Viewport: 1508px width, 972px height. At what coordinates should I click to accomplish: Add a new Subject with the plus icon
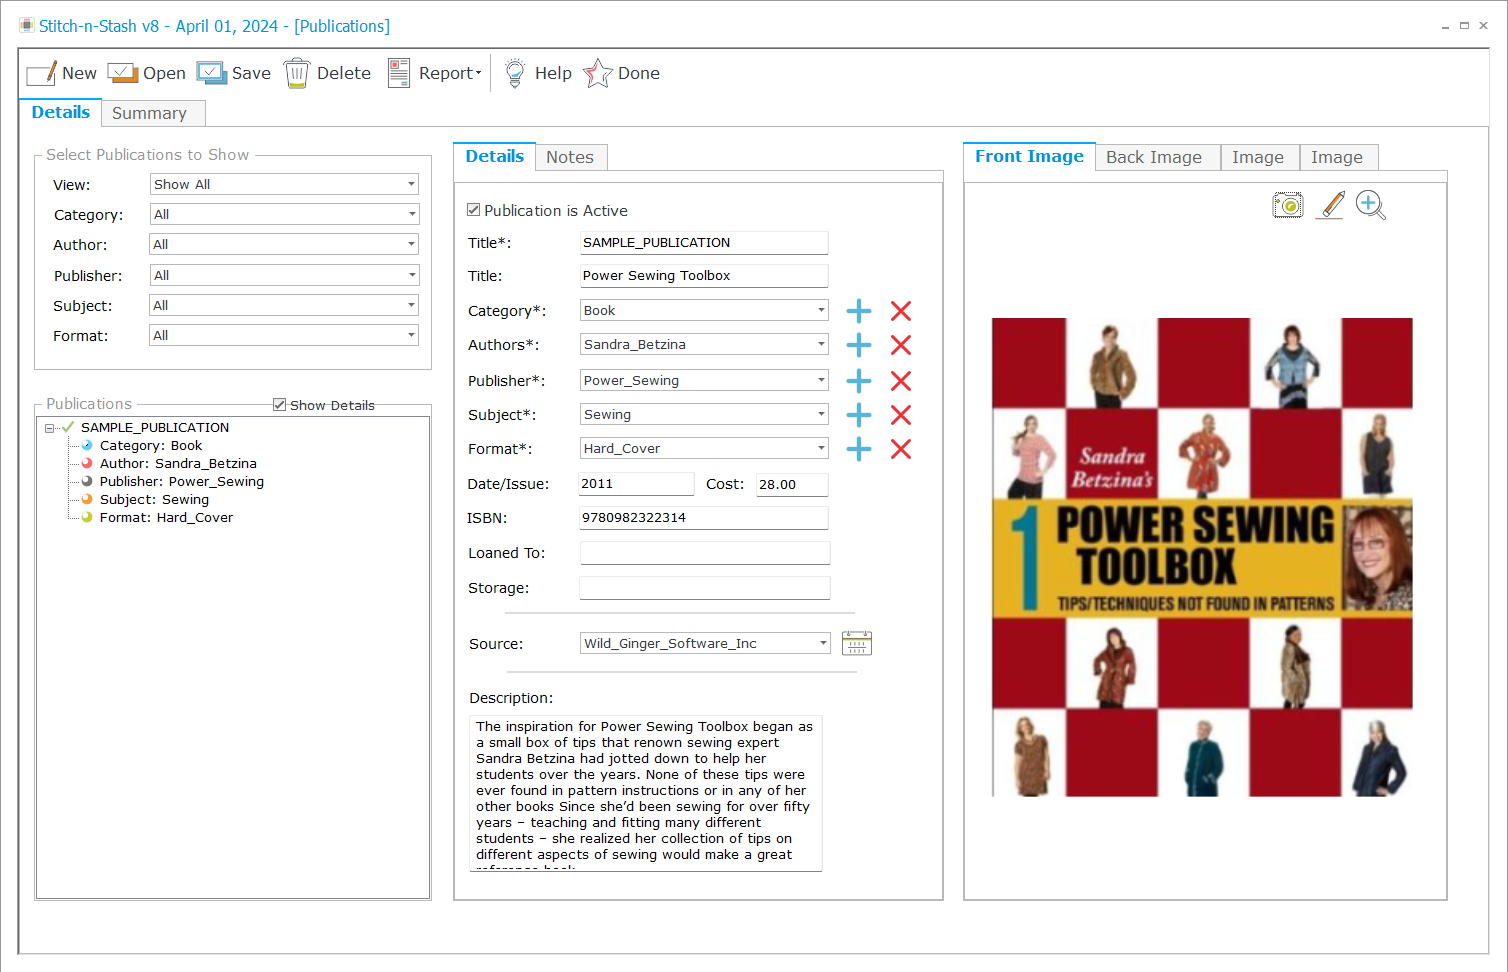point(859,415)
